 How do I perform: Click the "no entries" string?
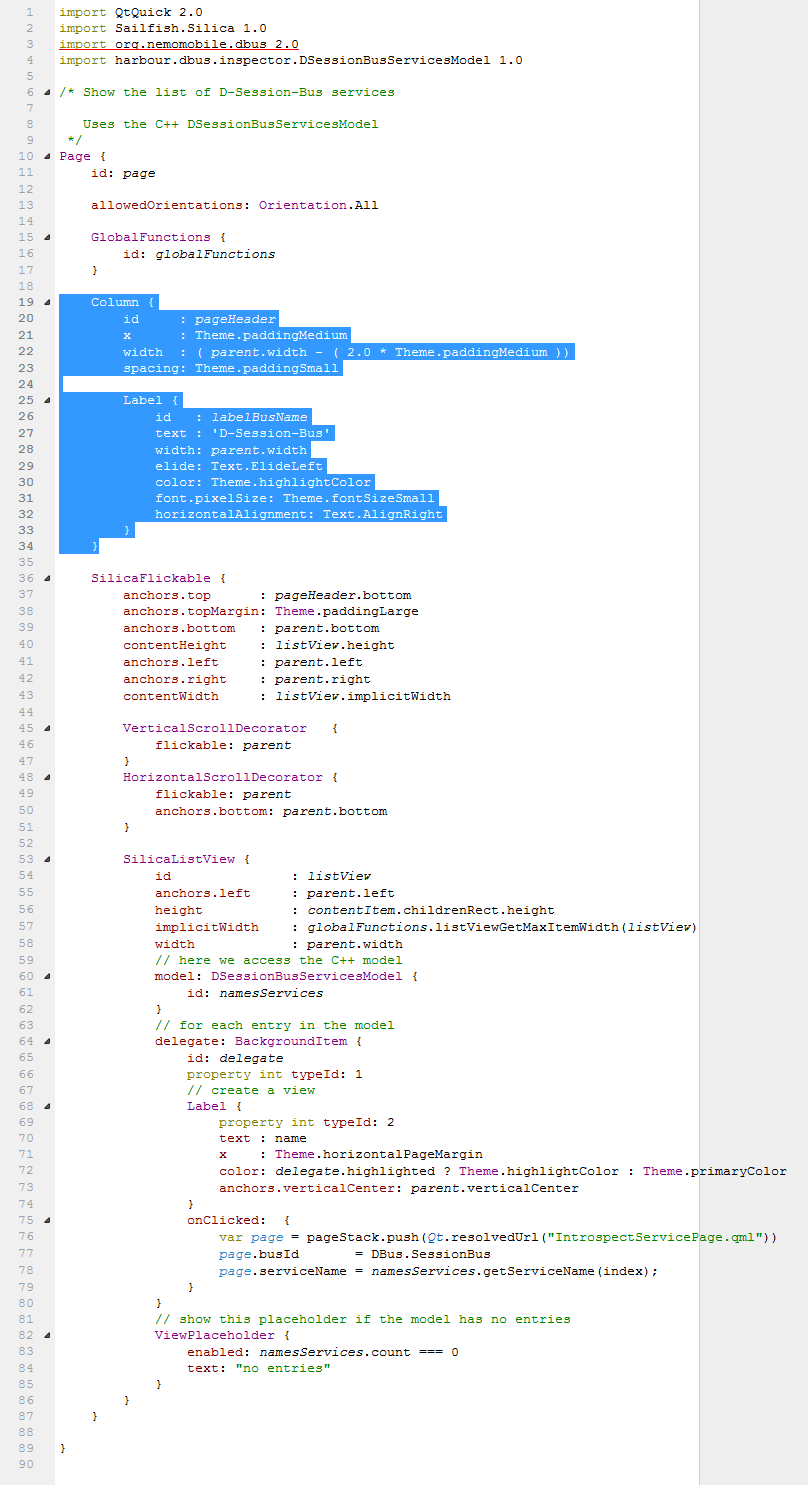pyautogui.click(x=283, y=1368)
